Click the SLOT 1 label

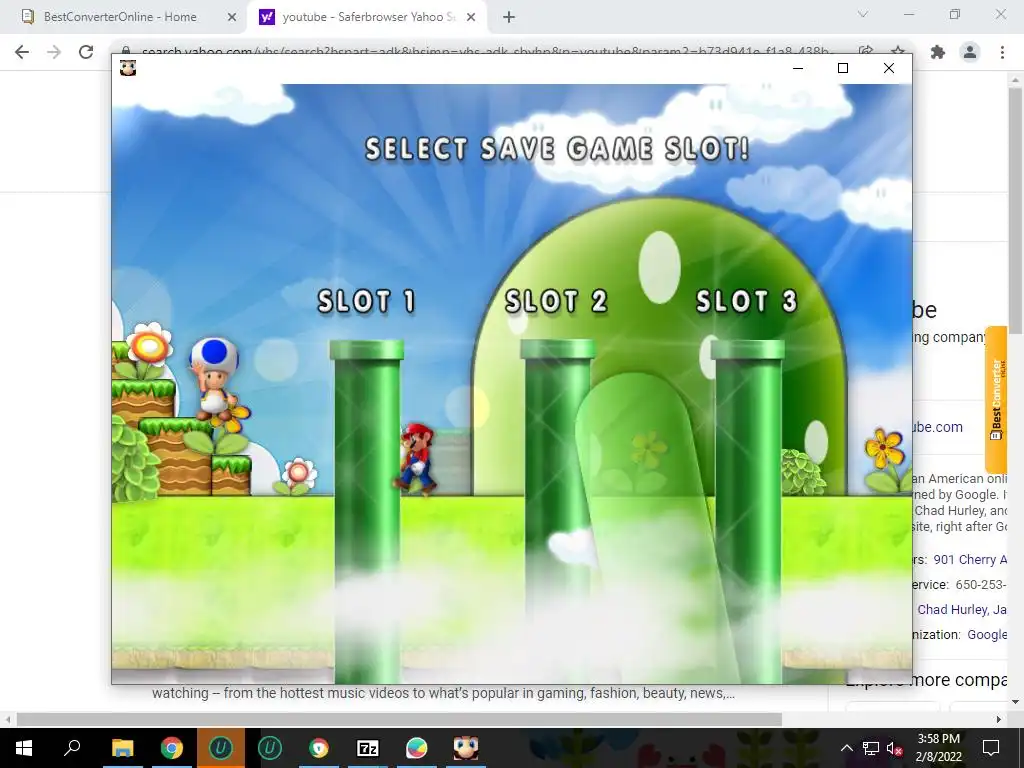tap(366, 302)
